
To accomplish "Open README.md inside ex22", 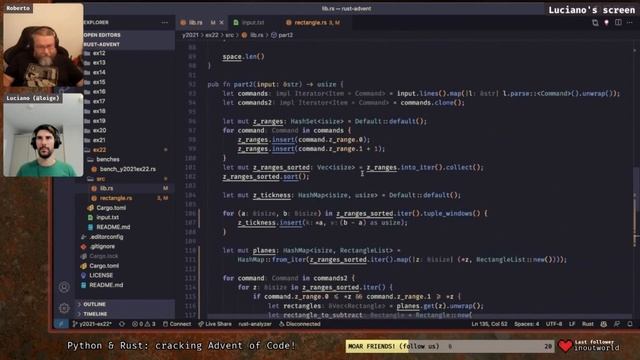I will (x=113, y=227).
